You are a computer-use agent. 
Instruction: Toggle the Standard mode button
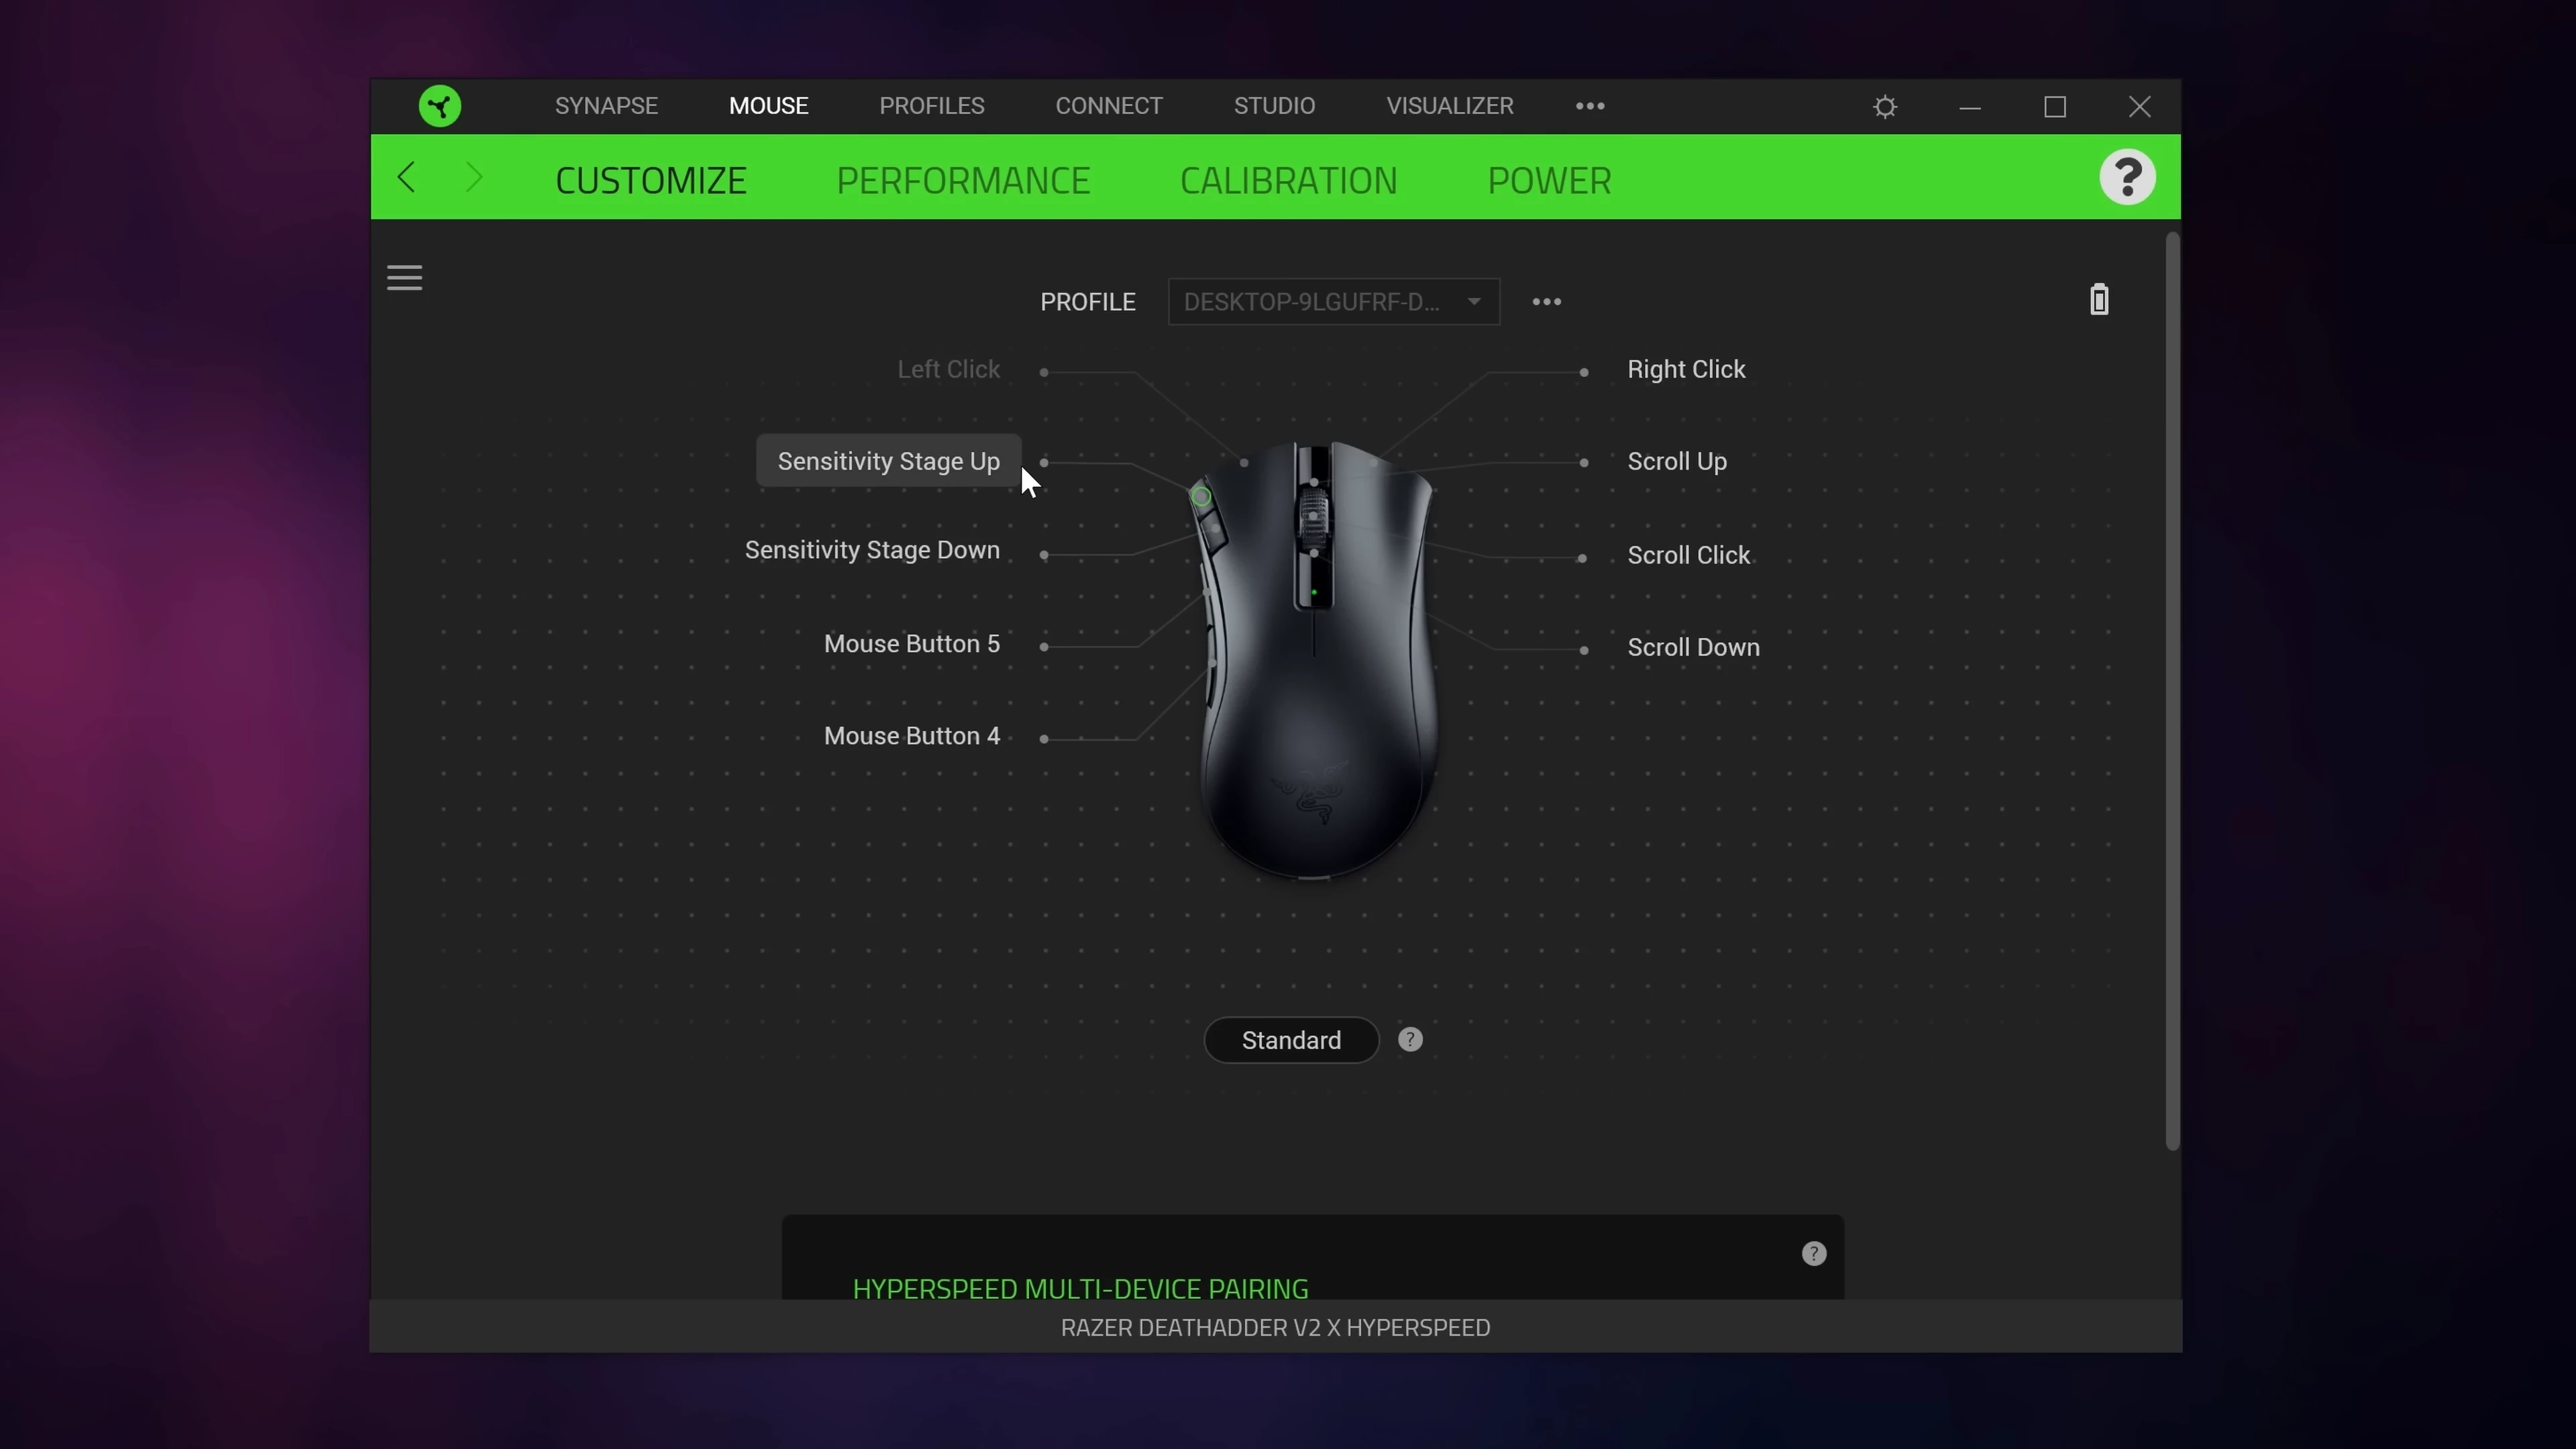coord(1291,1041)
